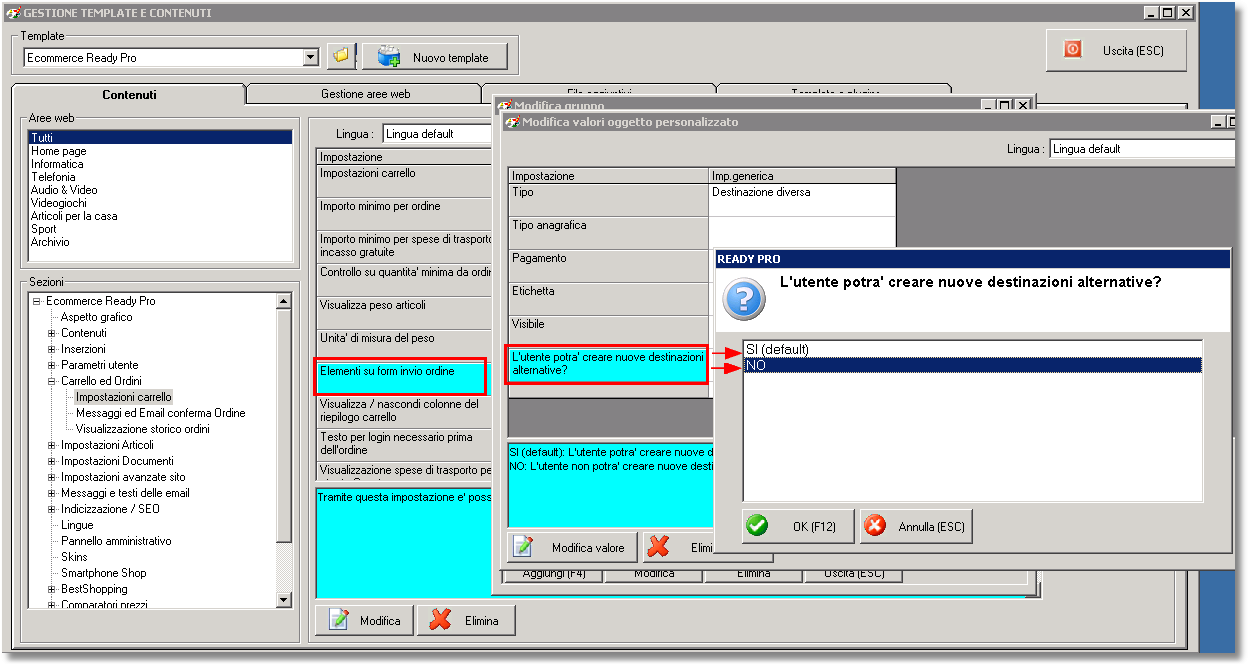Select the Pagamento row
This screenshot has width=1249, height=667.
tap(609, 265)
